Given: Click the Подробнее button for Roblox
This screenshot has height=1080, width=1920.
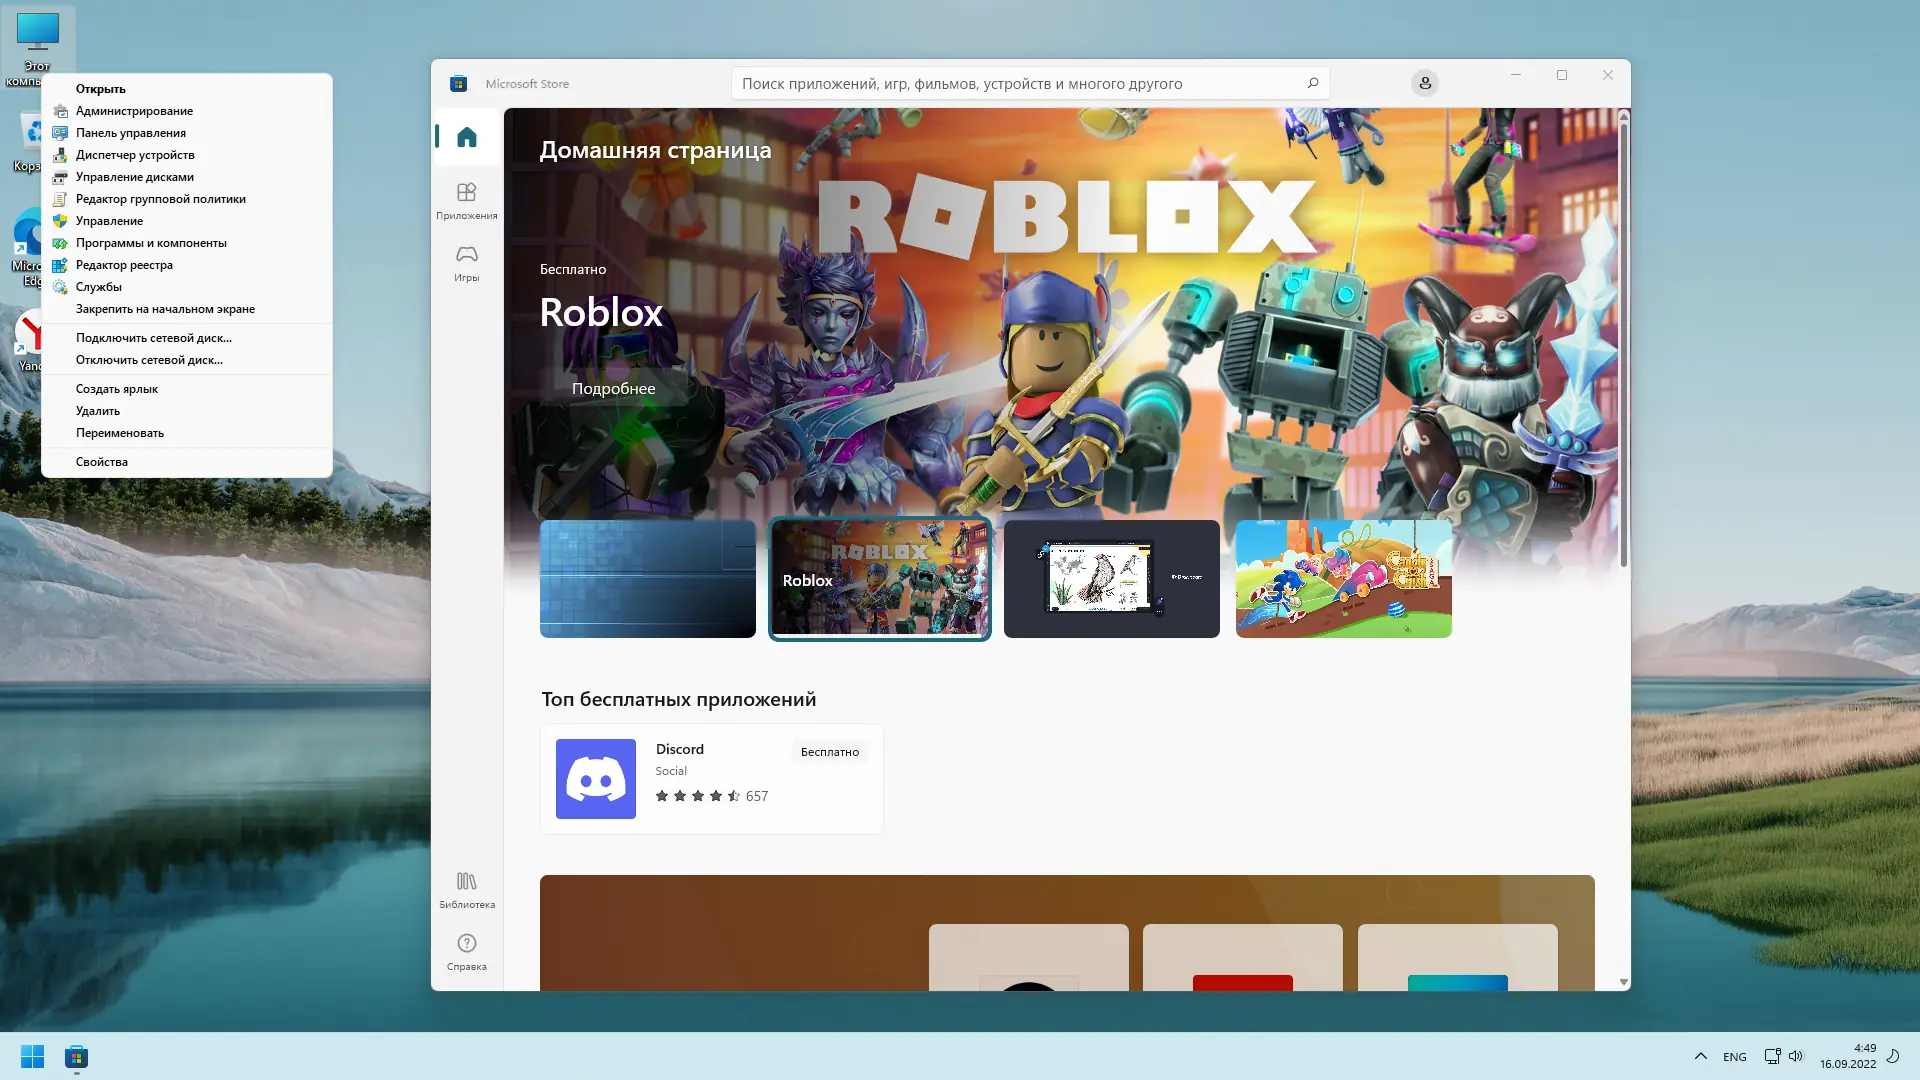Looking at the screenshot, I should pos(614,388).
